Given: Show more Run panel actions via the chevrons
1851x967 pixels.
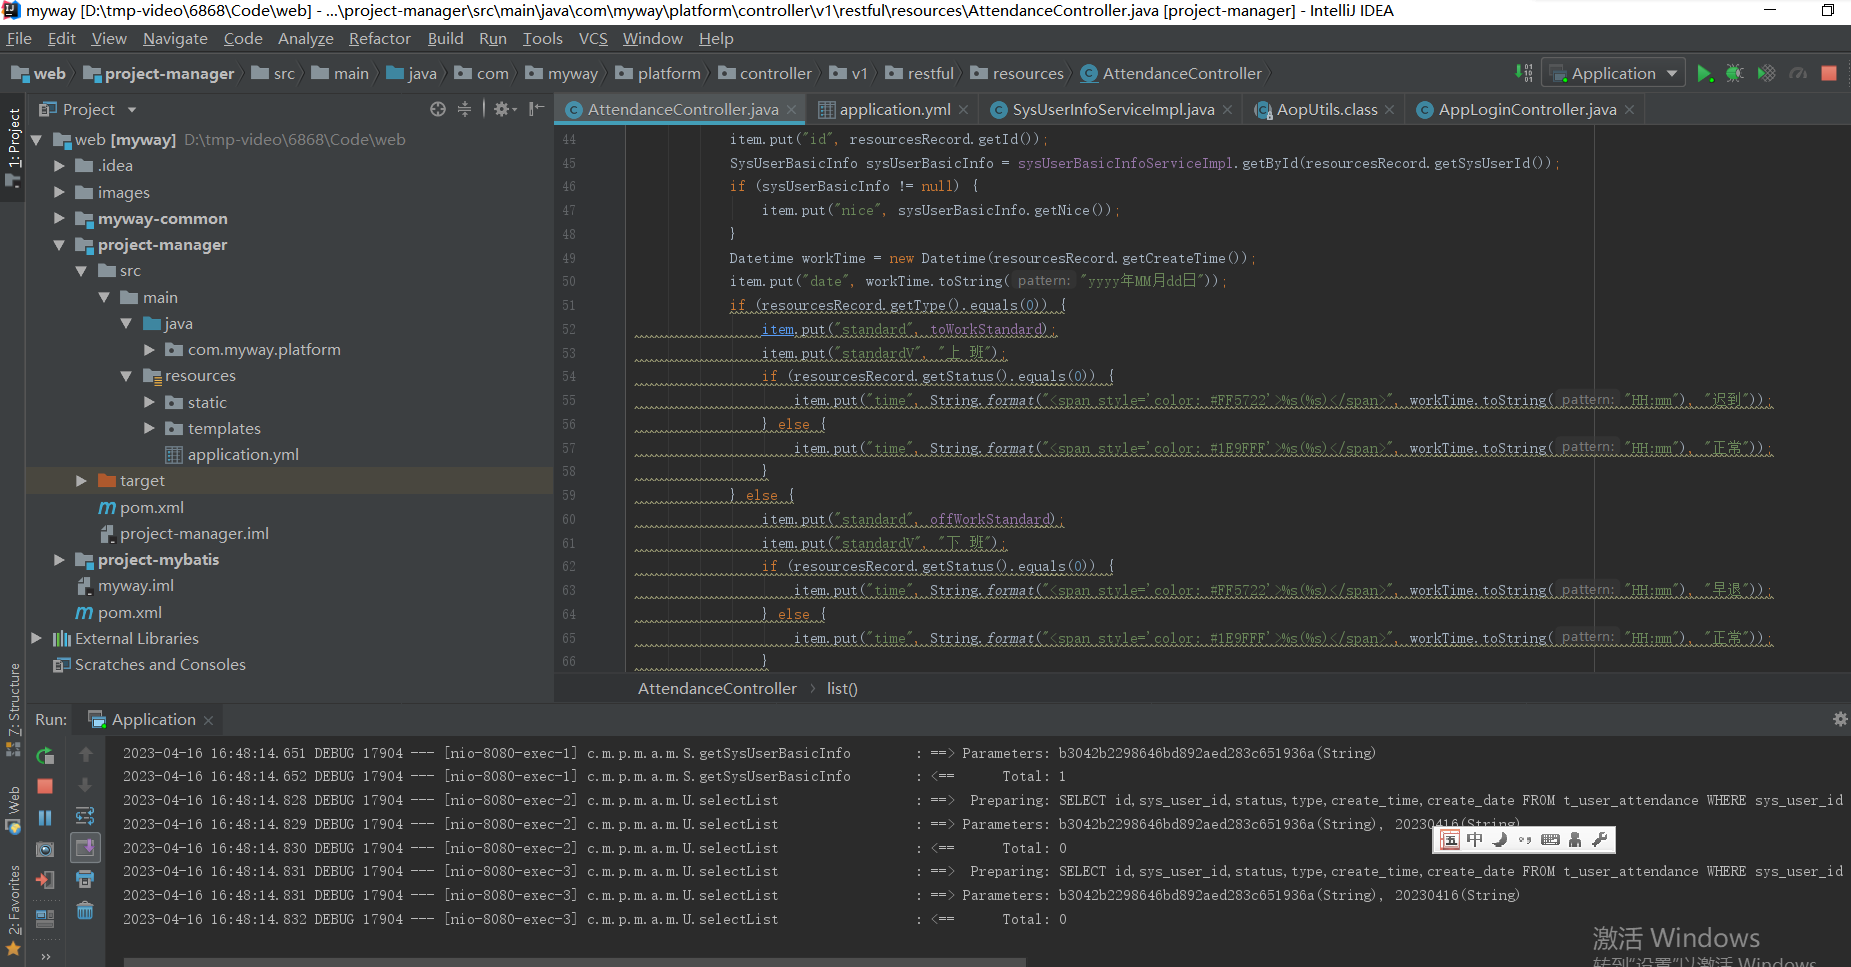Looking at the screenshot, I should (45, 956).
